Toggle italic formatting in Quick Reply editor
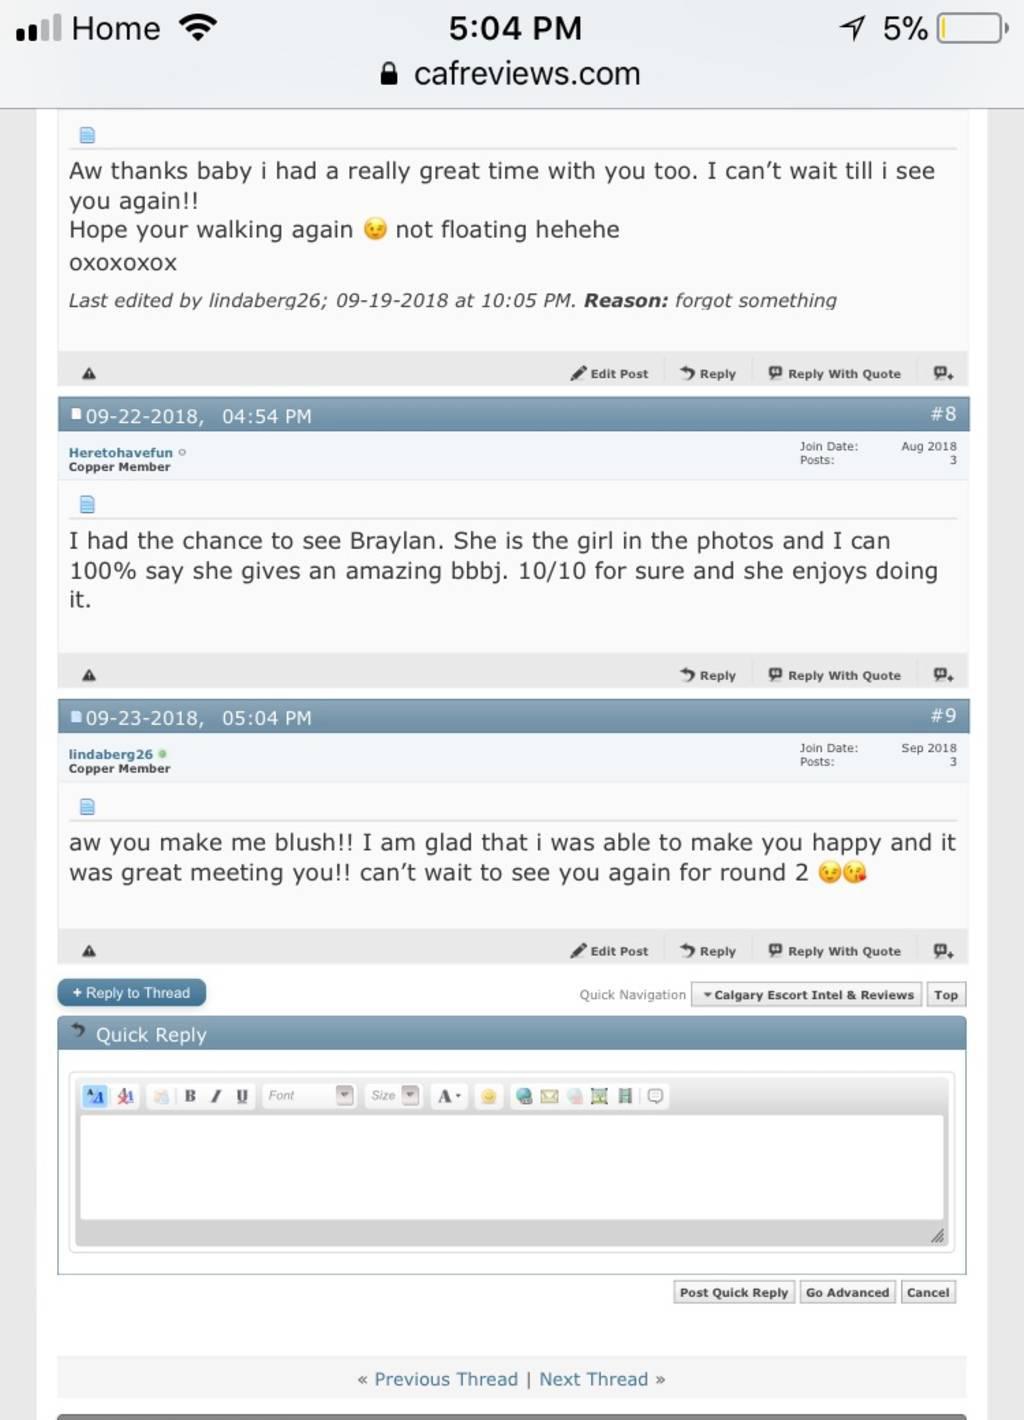Screen dimensions: 1024x1420 215,1096
